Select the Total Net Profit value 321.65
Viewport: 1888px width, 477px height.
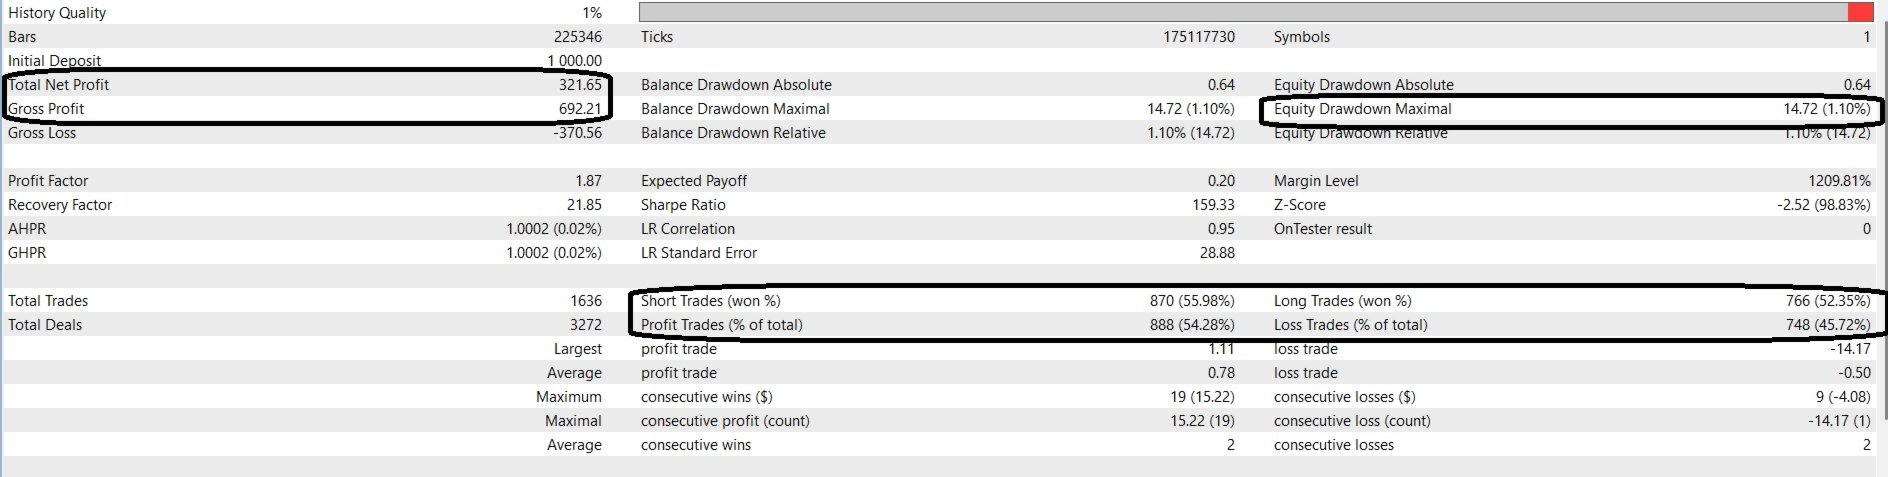[580, 85]
